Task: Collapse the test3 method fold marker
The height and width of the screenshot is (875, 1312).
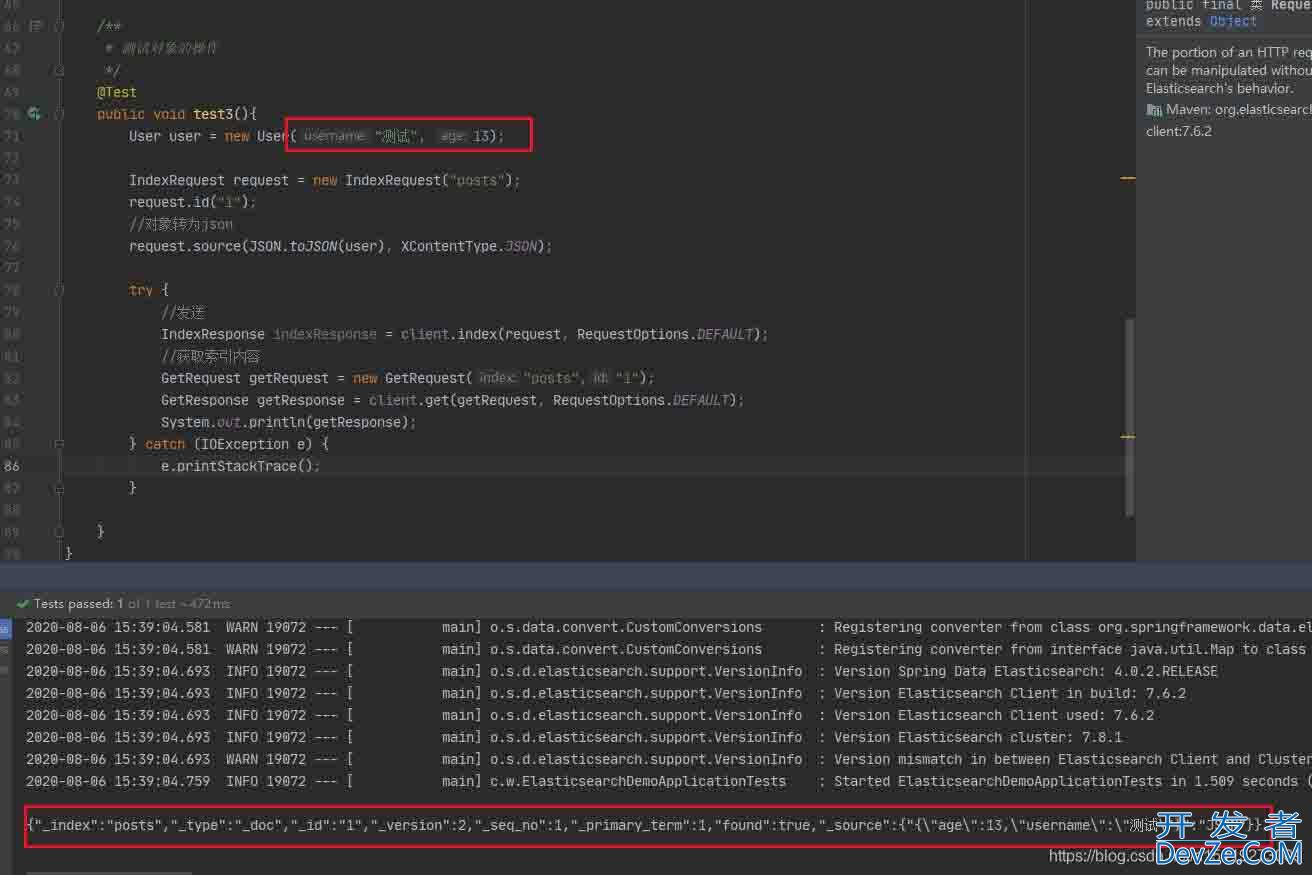Action: tap(59, 114)
